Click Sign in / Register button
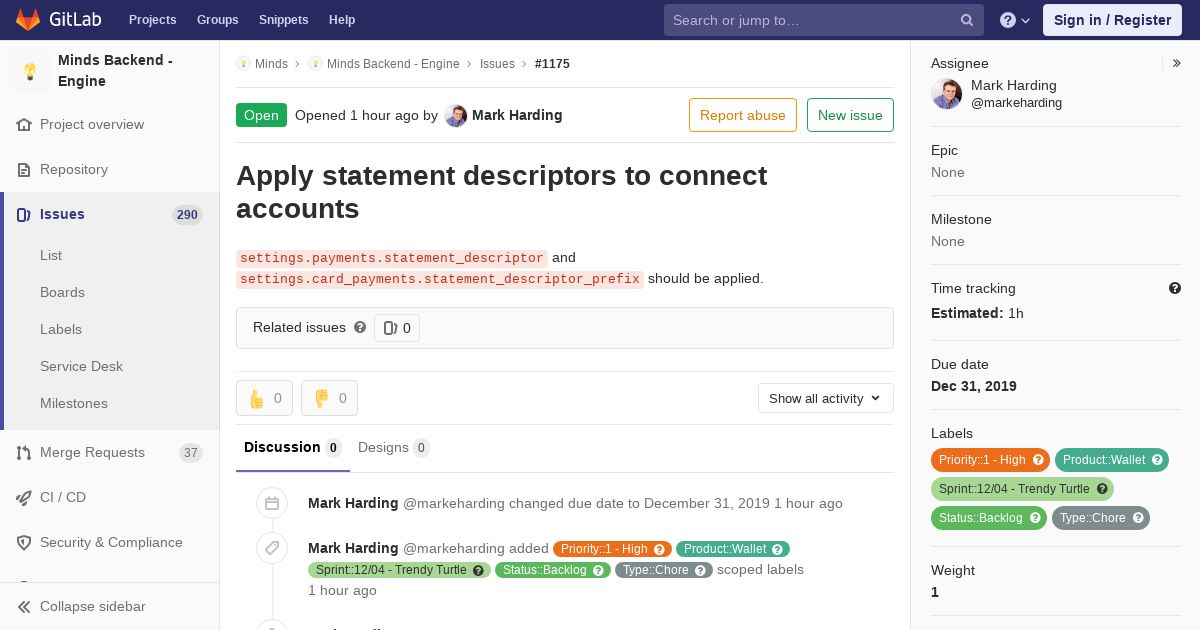The height and width of the screenshot is (630, 1200). click(x=1112, y=20)
